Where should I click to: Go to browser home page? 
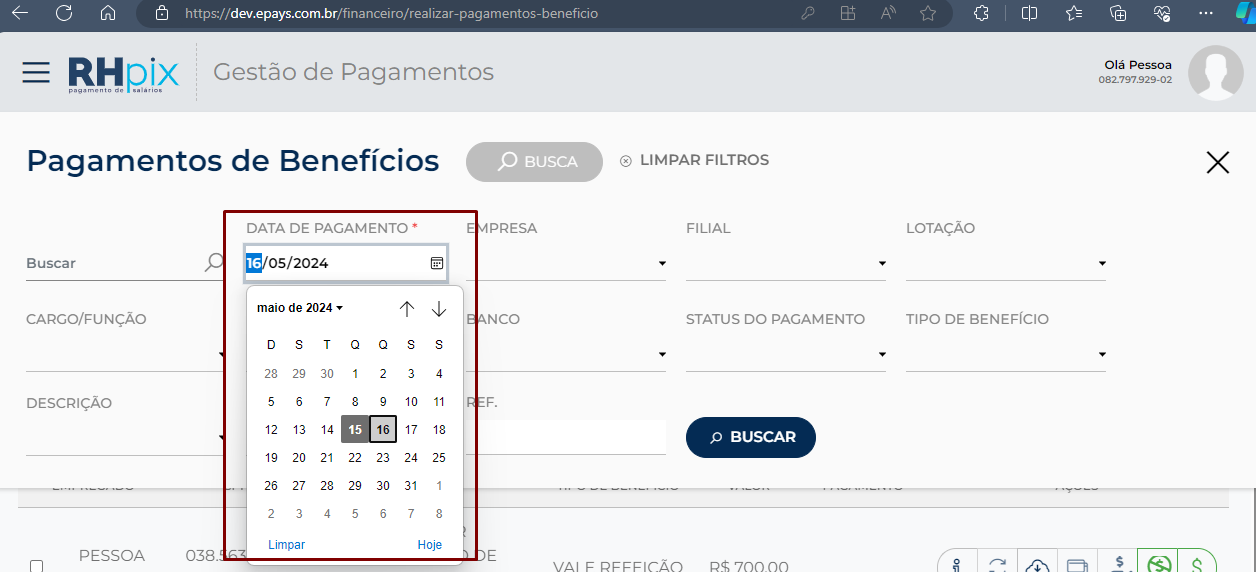pos(108,14)
